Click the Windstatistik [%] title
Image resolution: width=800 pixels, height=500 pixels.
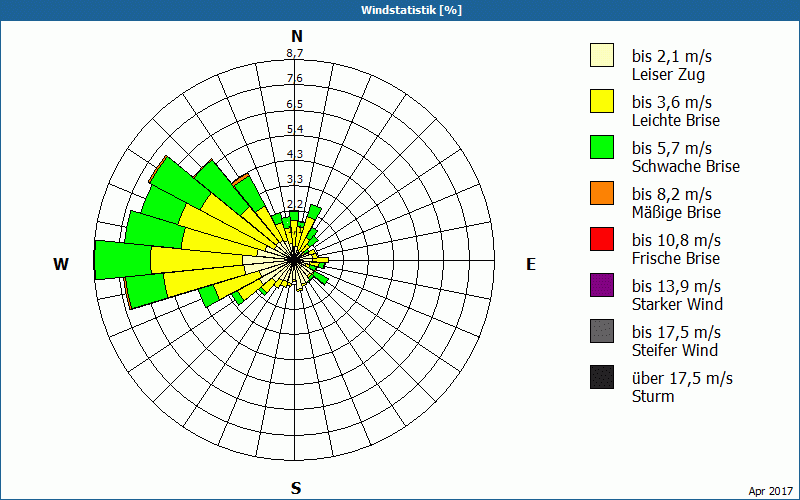tap(411, 10)
